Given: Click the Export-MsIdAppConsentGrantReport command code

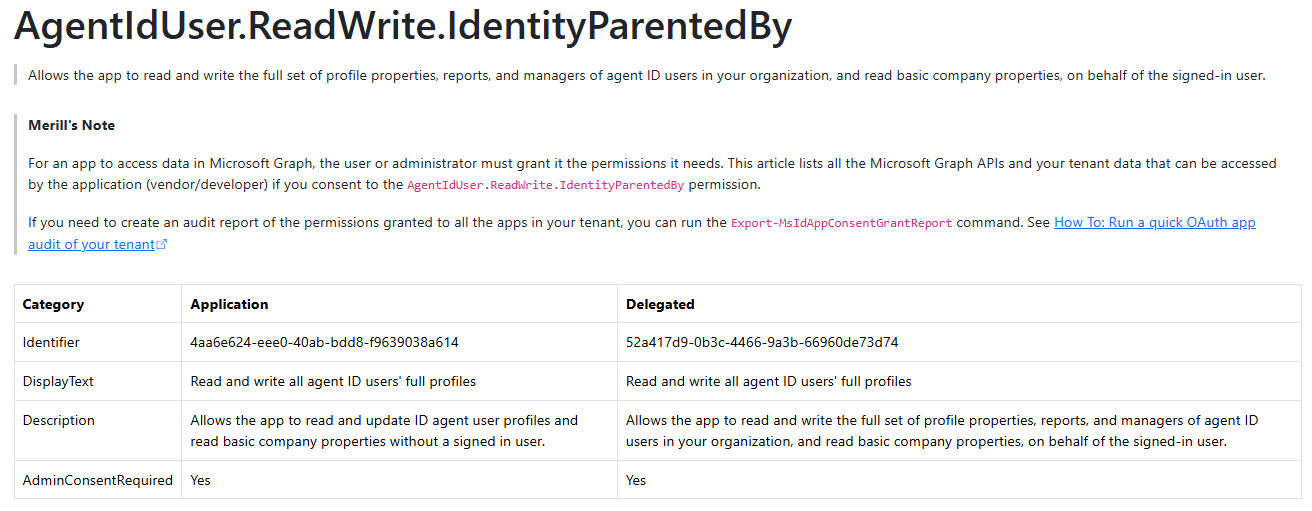Looking at the screenshot, I should (841, 223).
